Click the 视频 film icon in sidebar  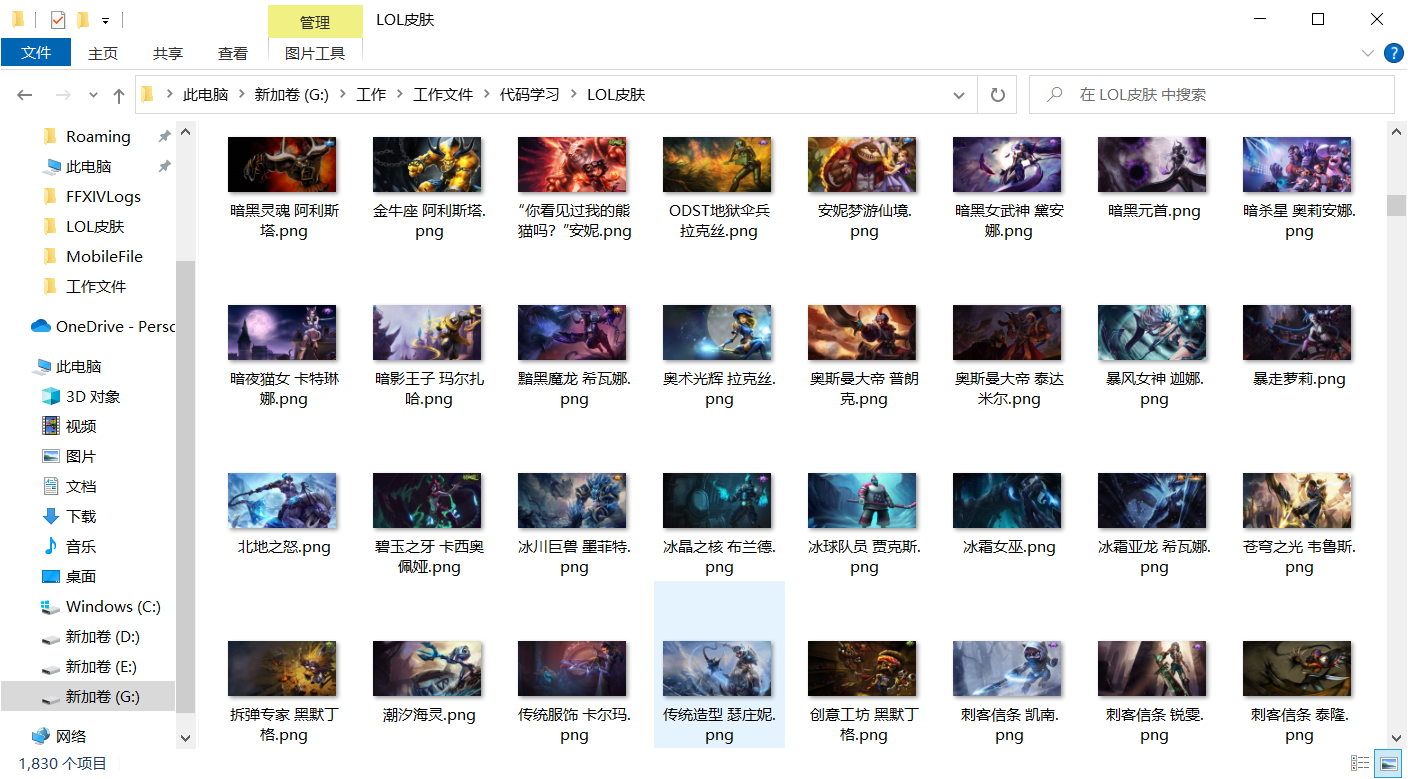tap(51, 427)
